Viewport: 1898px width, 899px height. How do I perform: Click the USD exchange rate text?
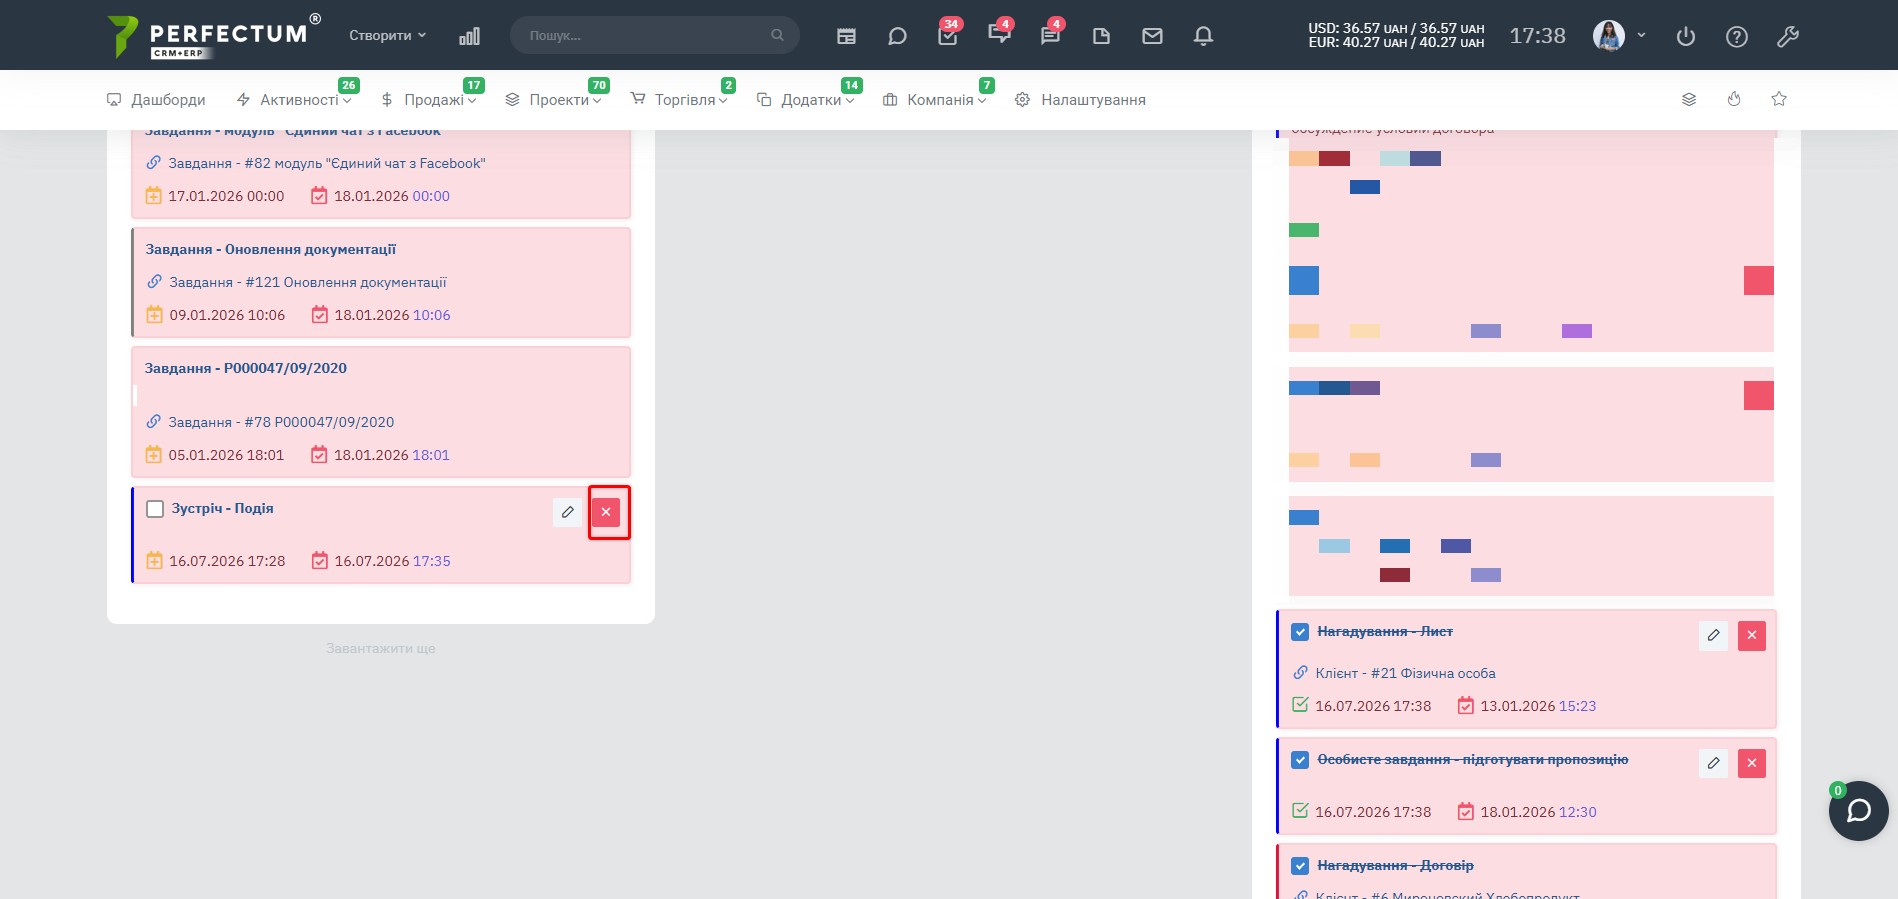(x=1396, y=29)
